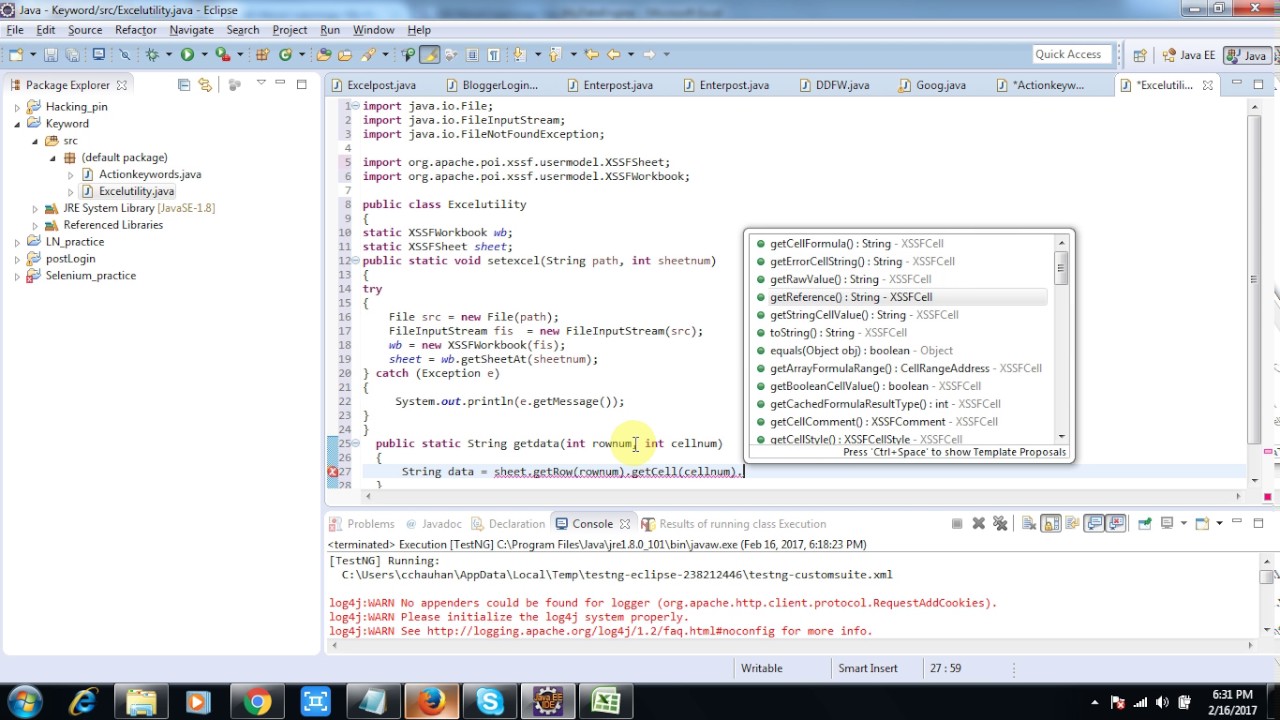
Task: Switch to Java EE perspective
Action: (1188, 55)
